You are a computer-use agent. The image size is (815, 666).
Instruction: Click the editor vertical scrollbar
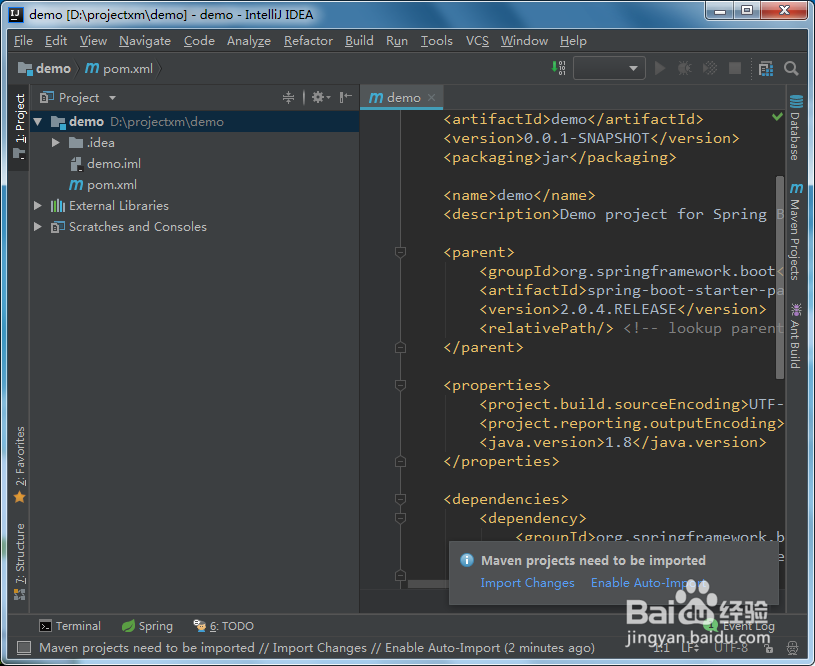[780, 277]
